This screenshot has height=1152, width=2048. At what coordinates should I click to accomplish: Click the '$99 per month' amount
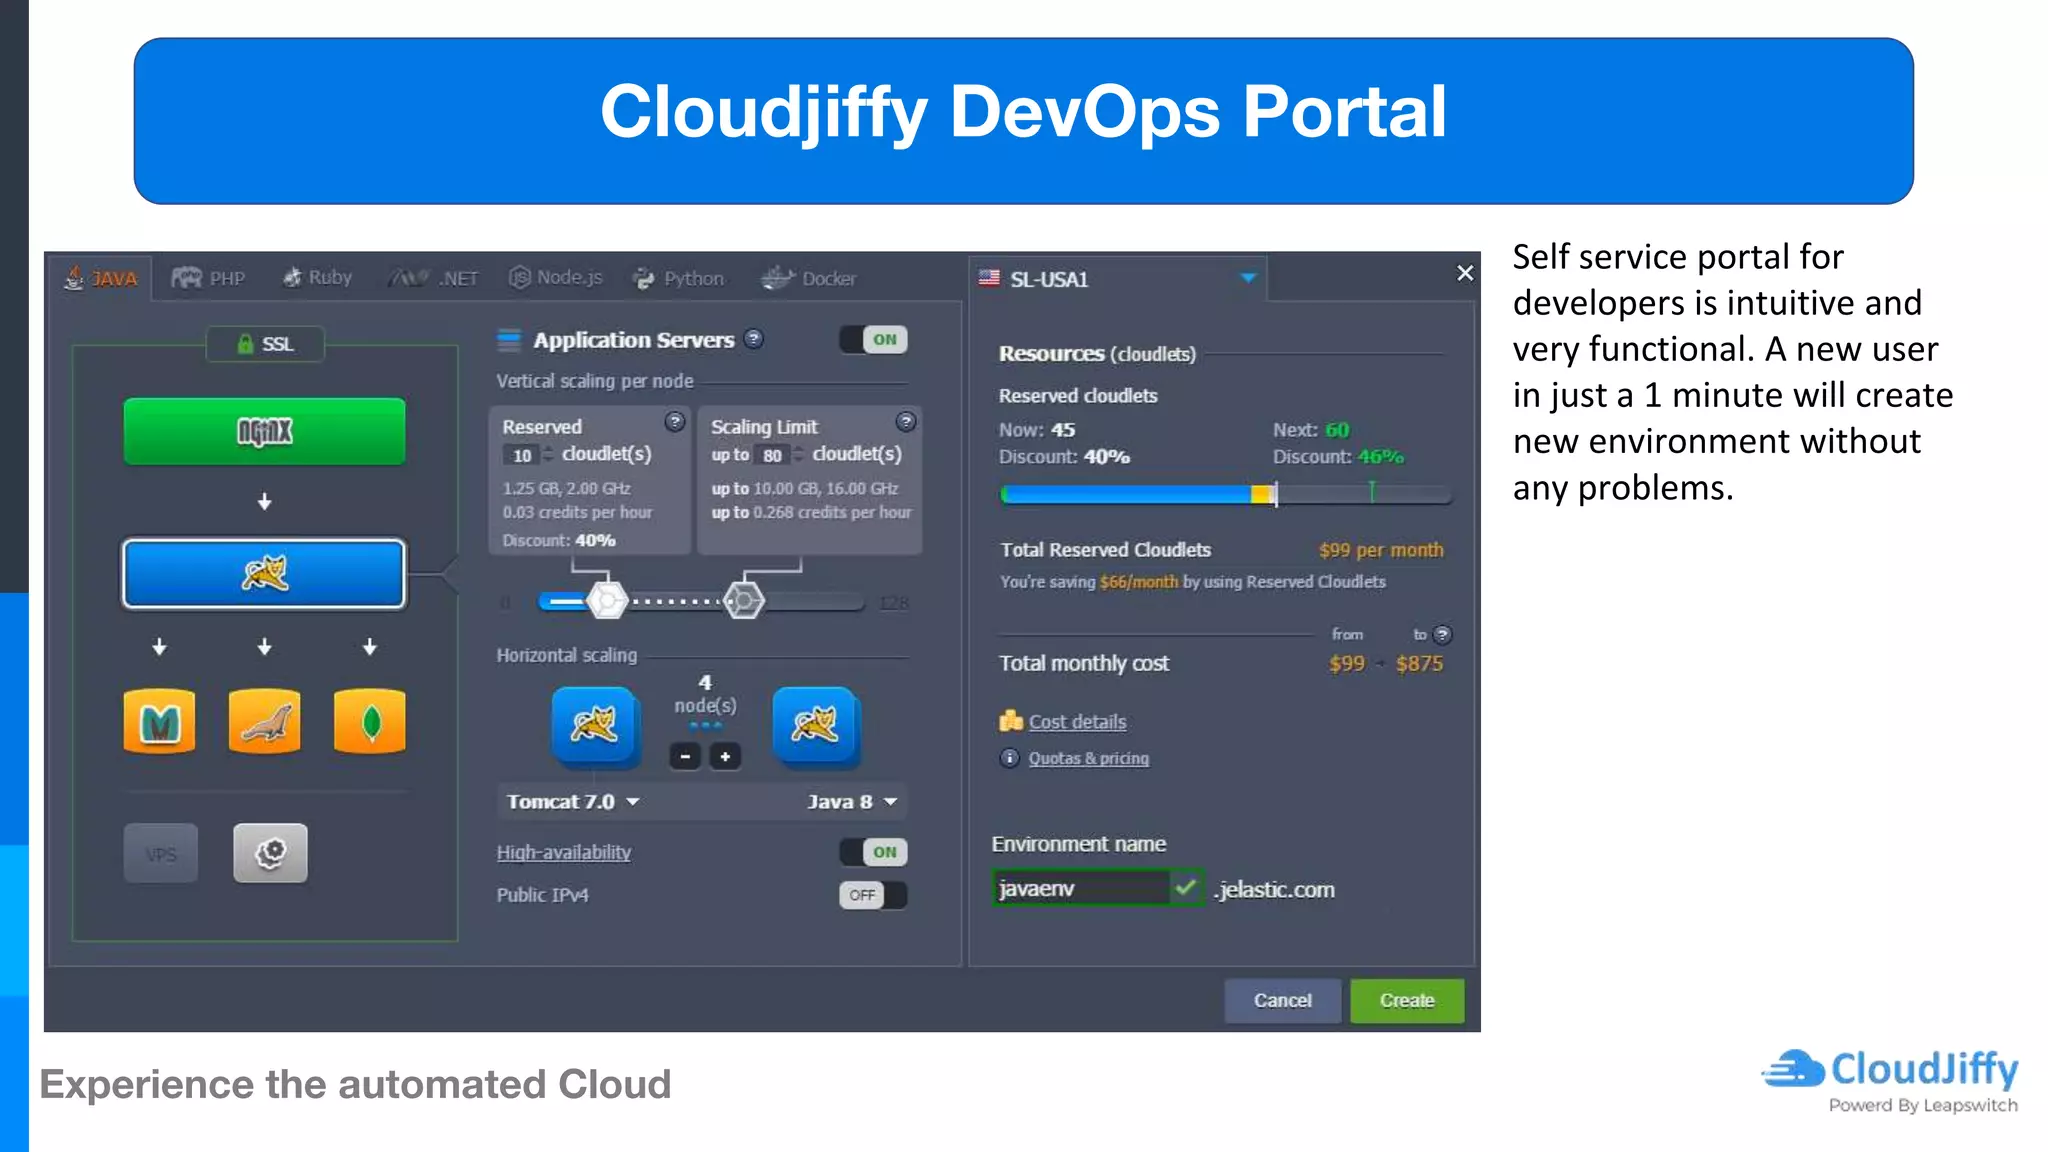tap(1381, 550)
